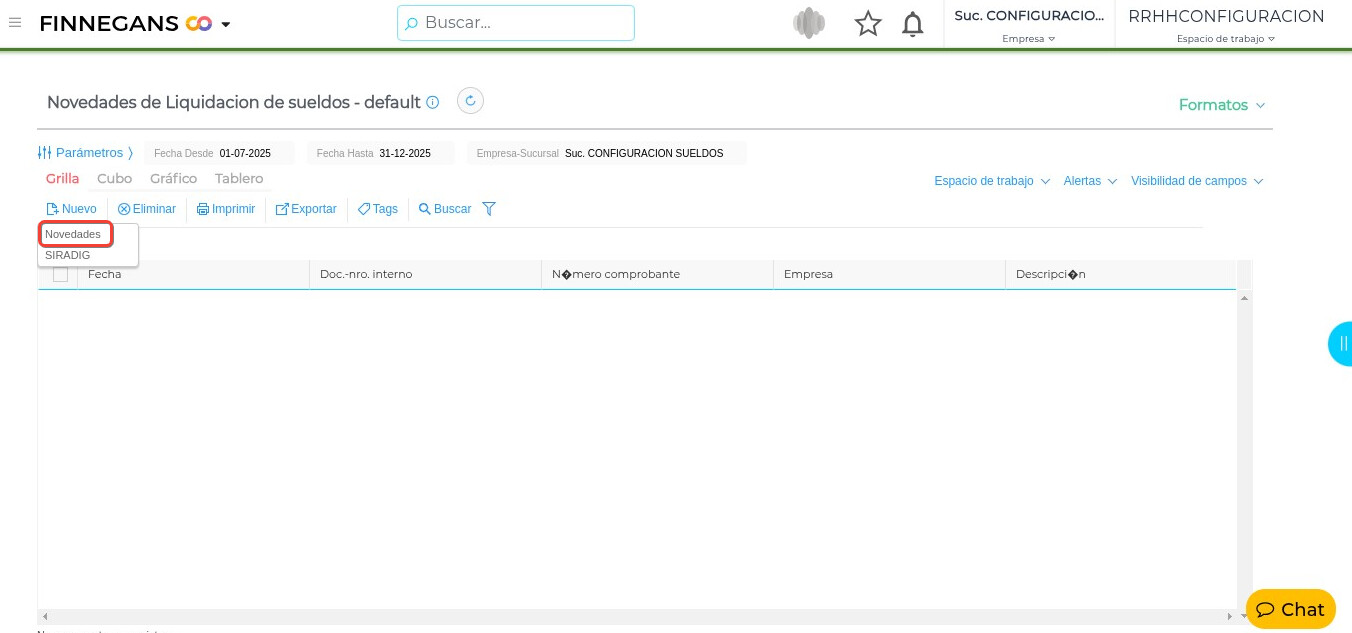This screenshot has width=1352, height=633.
Task: Focus the Buscar search box
Action: point(516,23)
